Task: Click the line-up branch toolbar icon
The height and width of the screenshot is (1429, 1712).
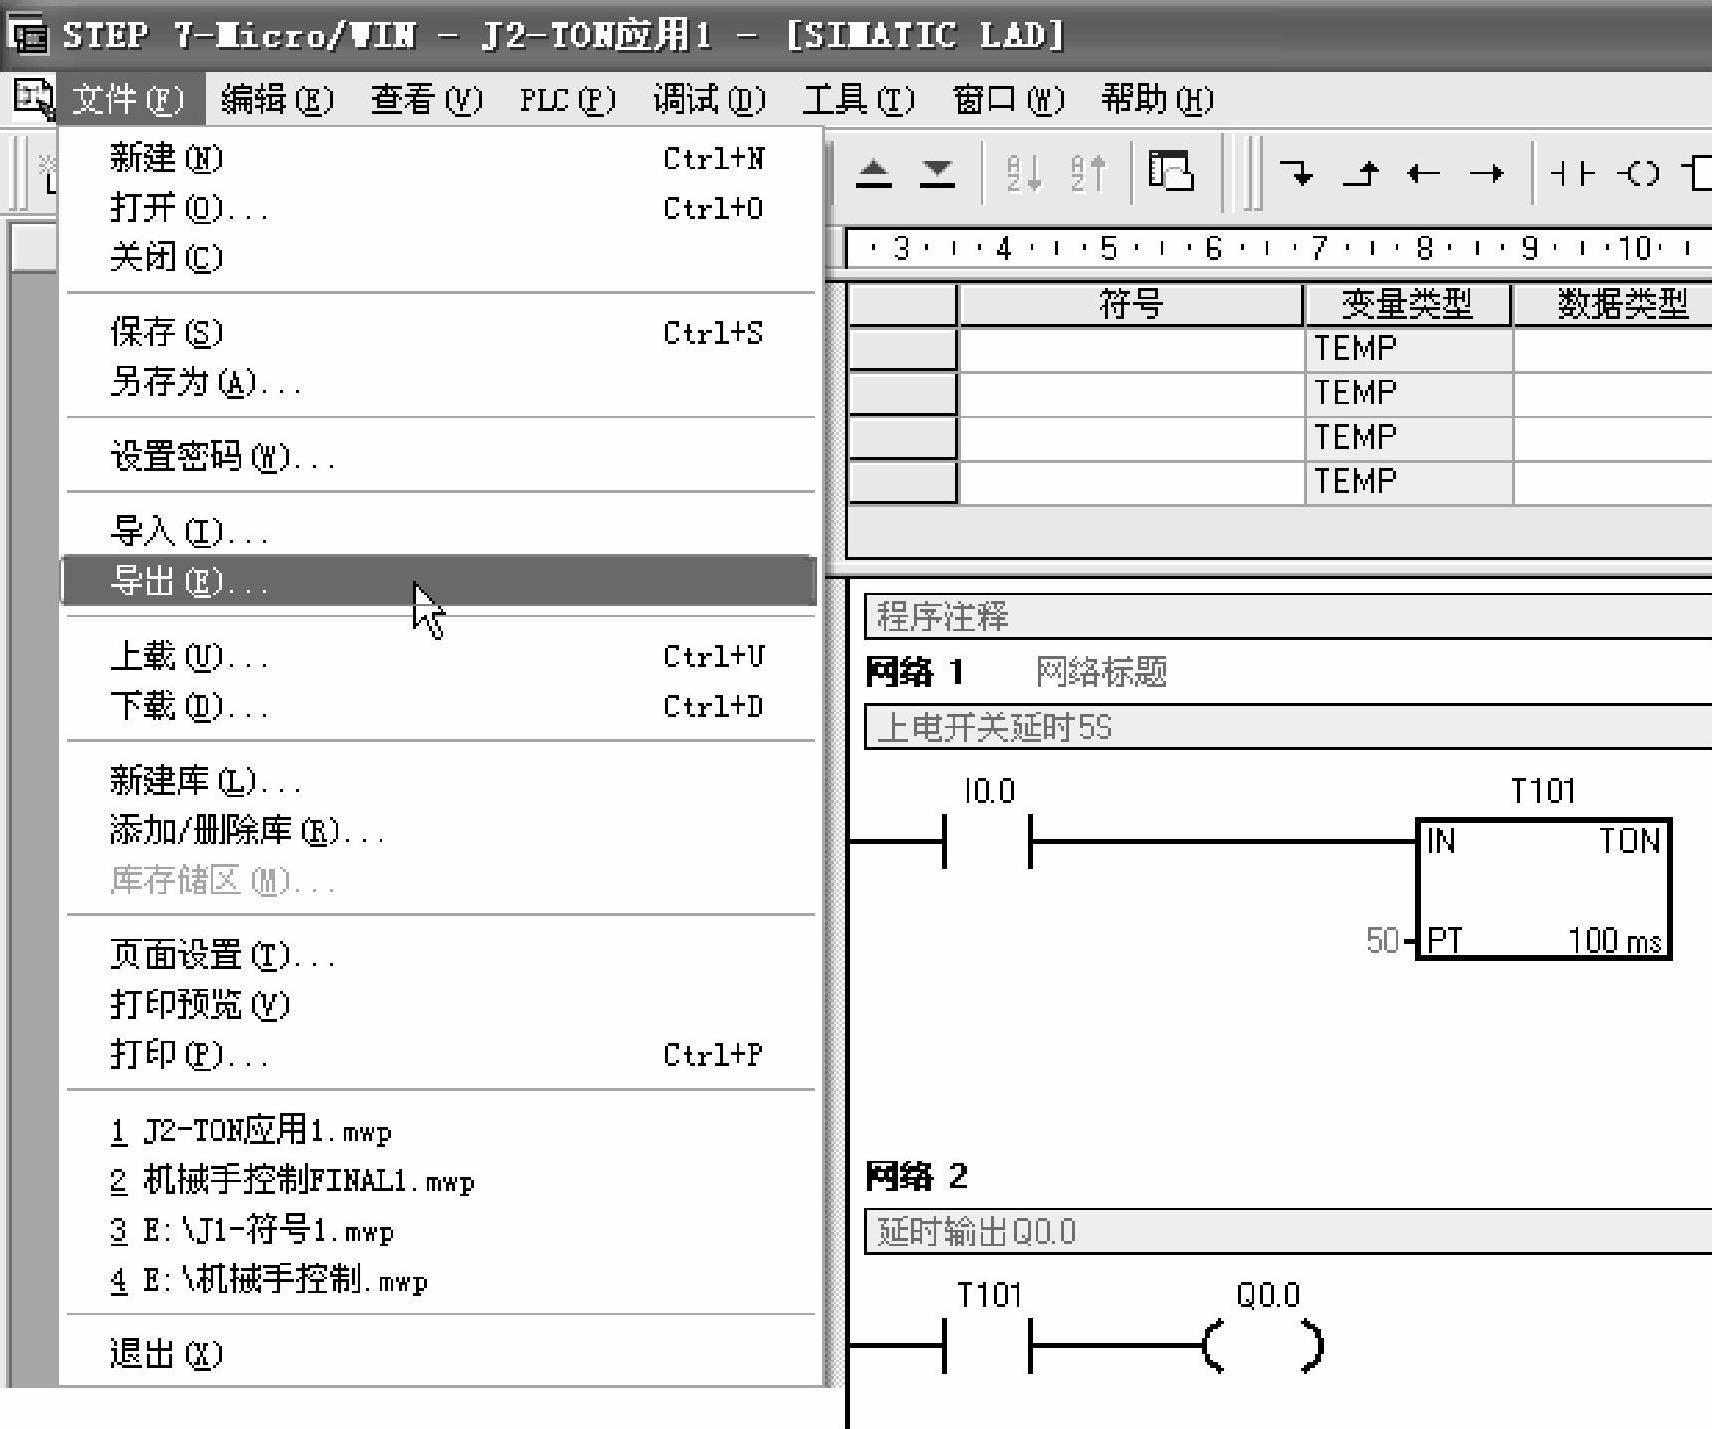Action: (1361, 174)
